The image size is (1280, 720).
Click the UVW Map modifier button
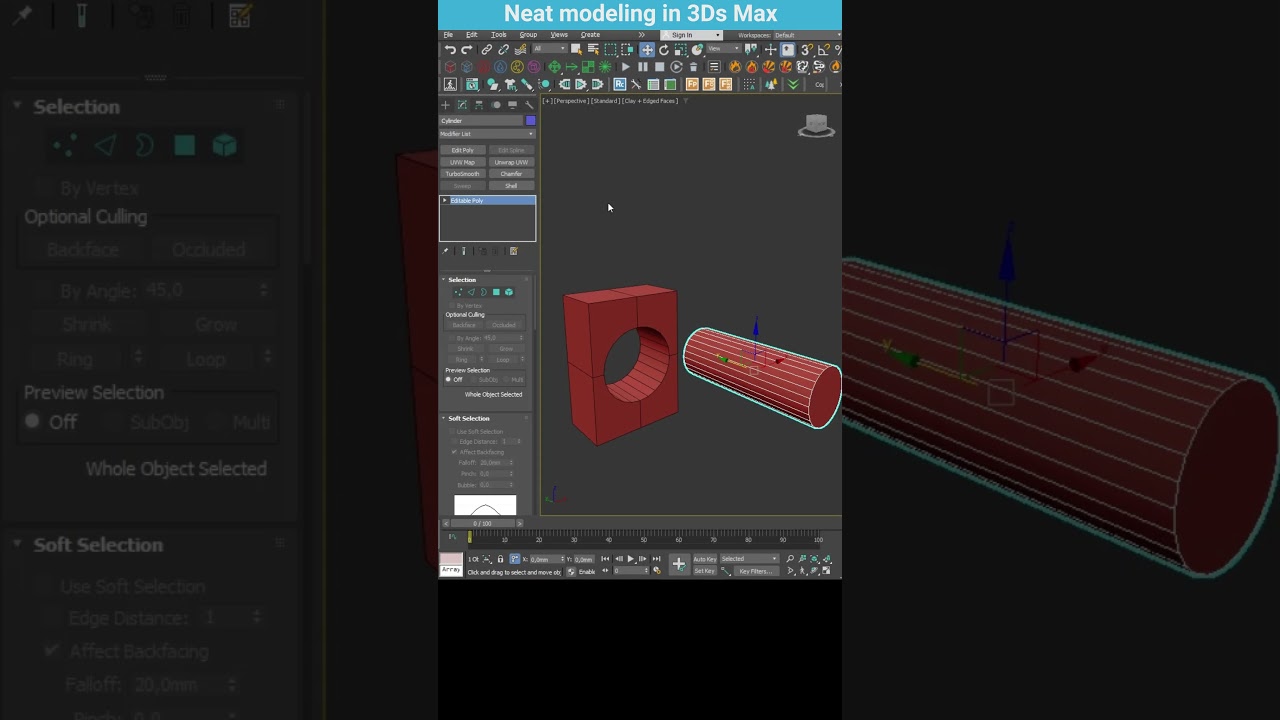tap(463, 162)
